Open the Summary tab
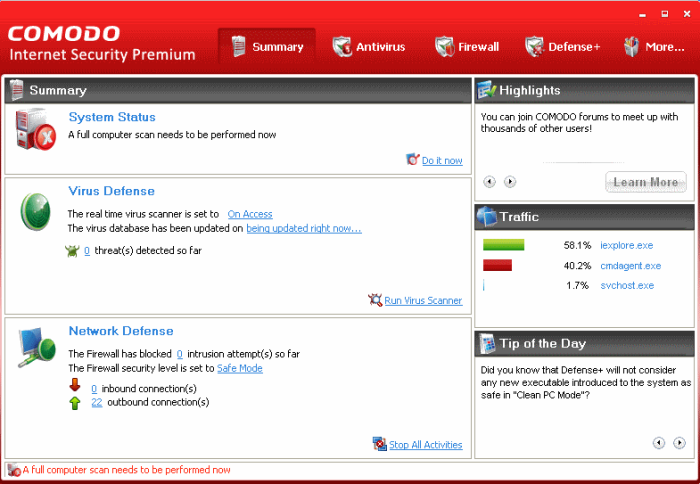The height and width of the screenshot is (484, 700). [267, 46]
